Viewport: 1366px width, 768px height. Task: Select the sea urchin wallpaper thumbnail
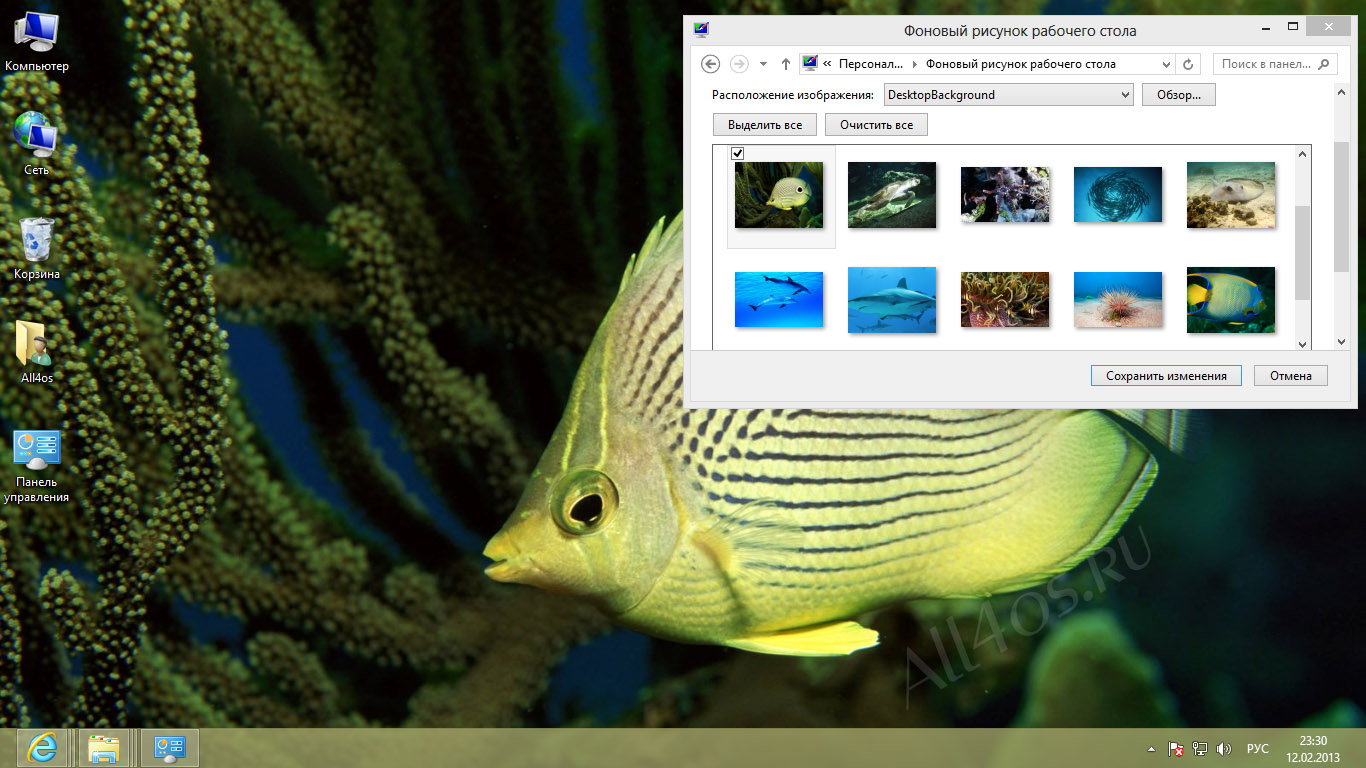(x=1118, y=299)
